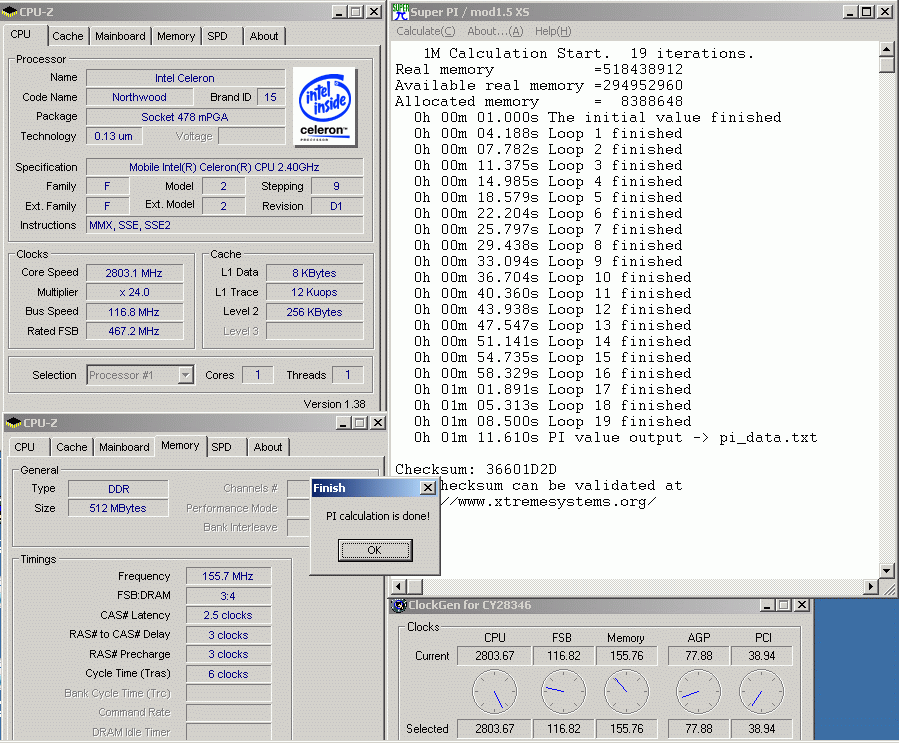Viewport: 899px width, 743px height.
Task: Open Cache tab in lower CPU-Z window
Action: [72, 447]
